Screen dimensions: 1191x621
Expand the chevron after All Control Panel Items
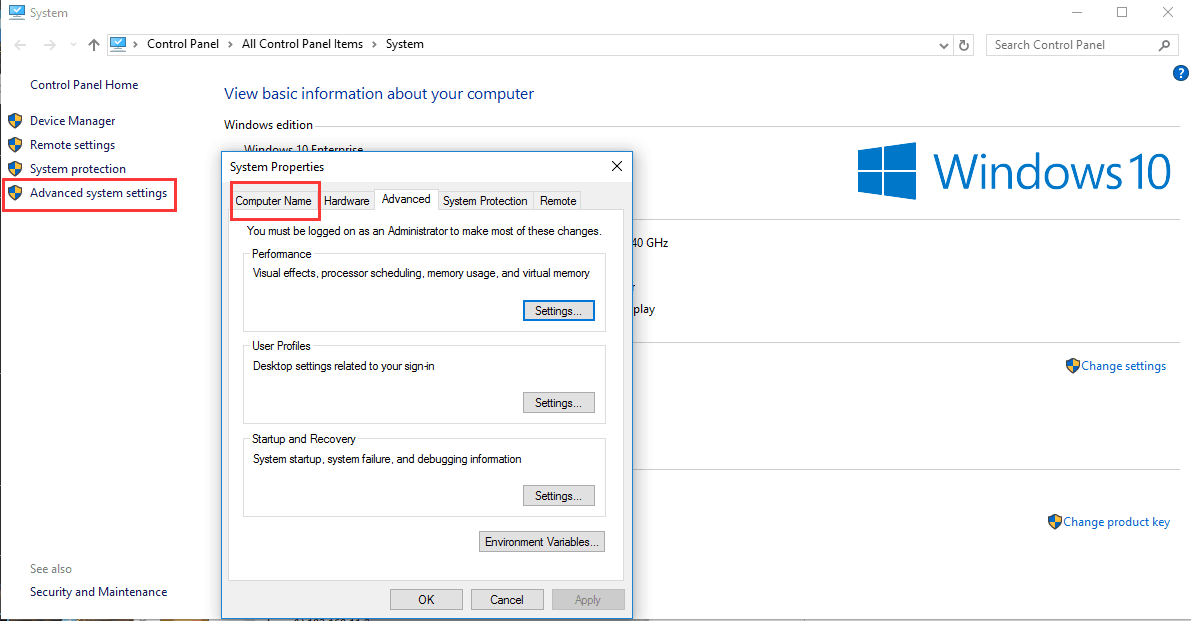[374, 45]
